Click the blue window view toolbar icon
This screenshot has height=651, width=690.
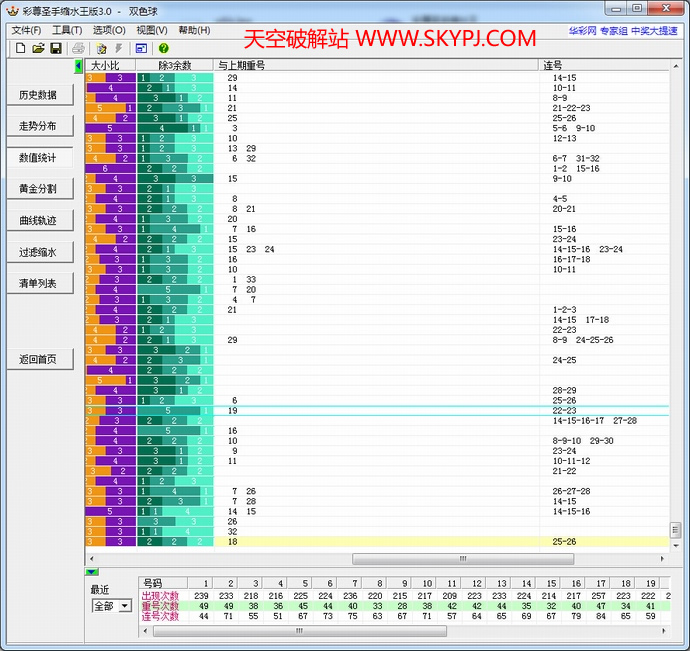[141, 48]
